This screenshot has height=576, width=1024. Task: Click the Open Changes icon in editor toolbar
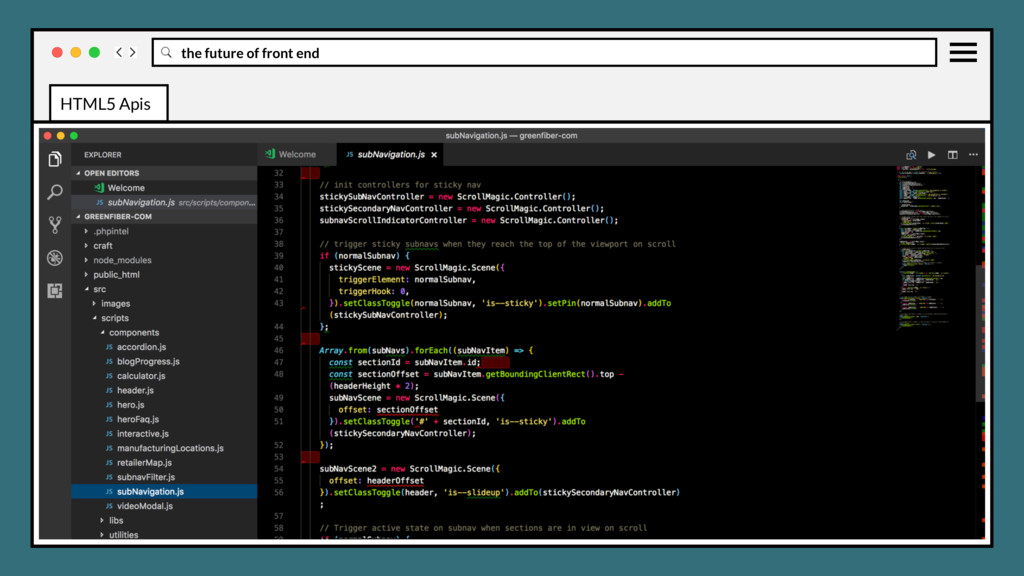(x=911, y=155)
